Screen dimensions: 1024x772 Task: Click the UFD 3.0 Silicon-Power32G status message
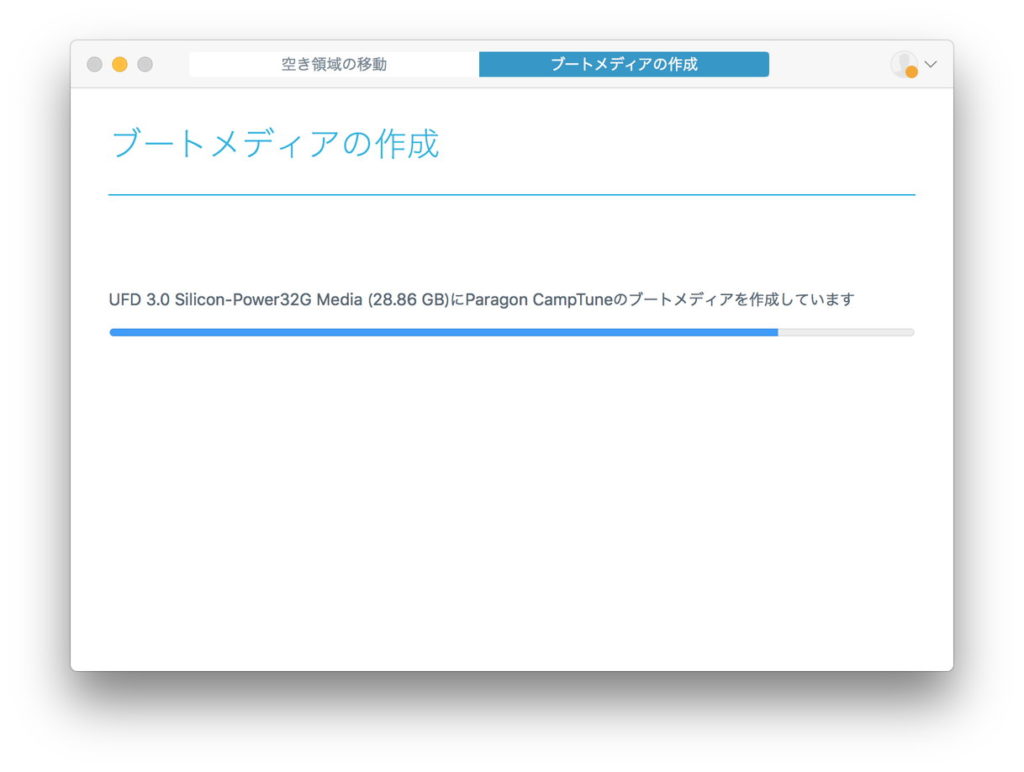point(481,300)
